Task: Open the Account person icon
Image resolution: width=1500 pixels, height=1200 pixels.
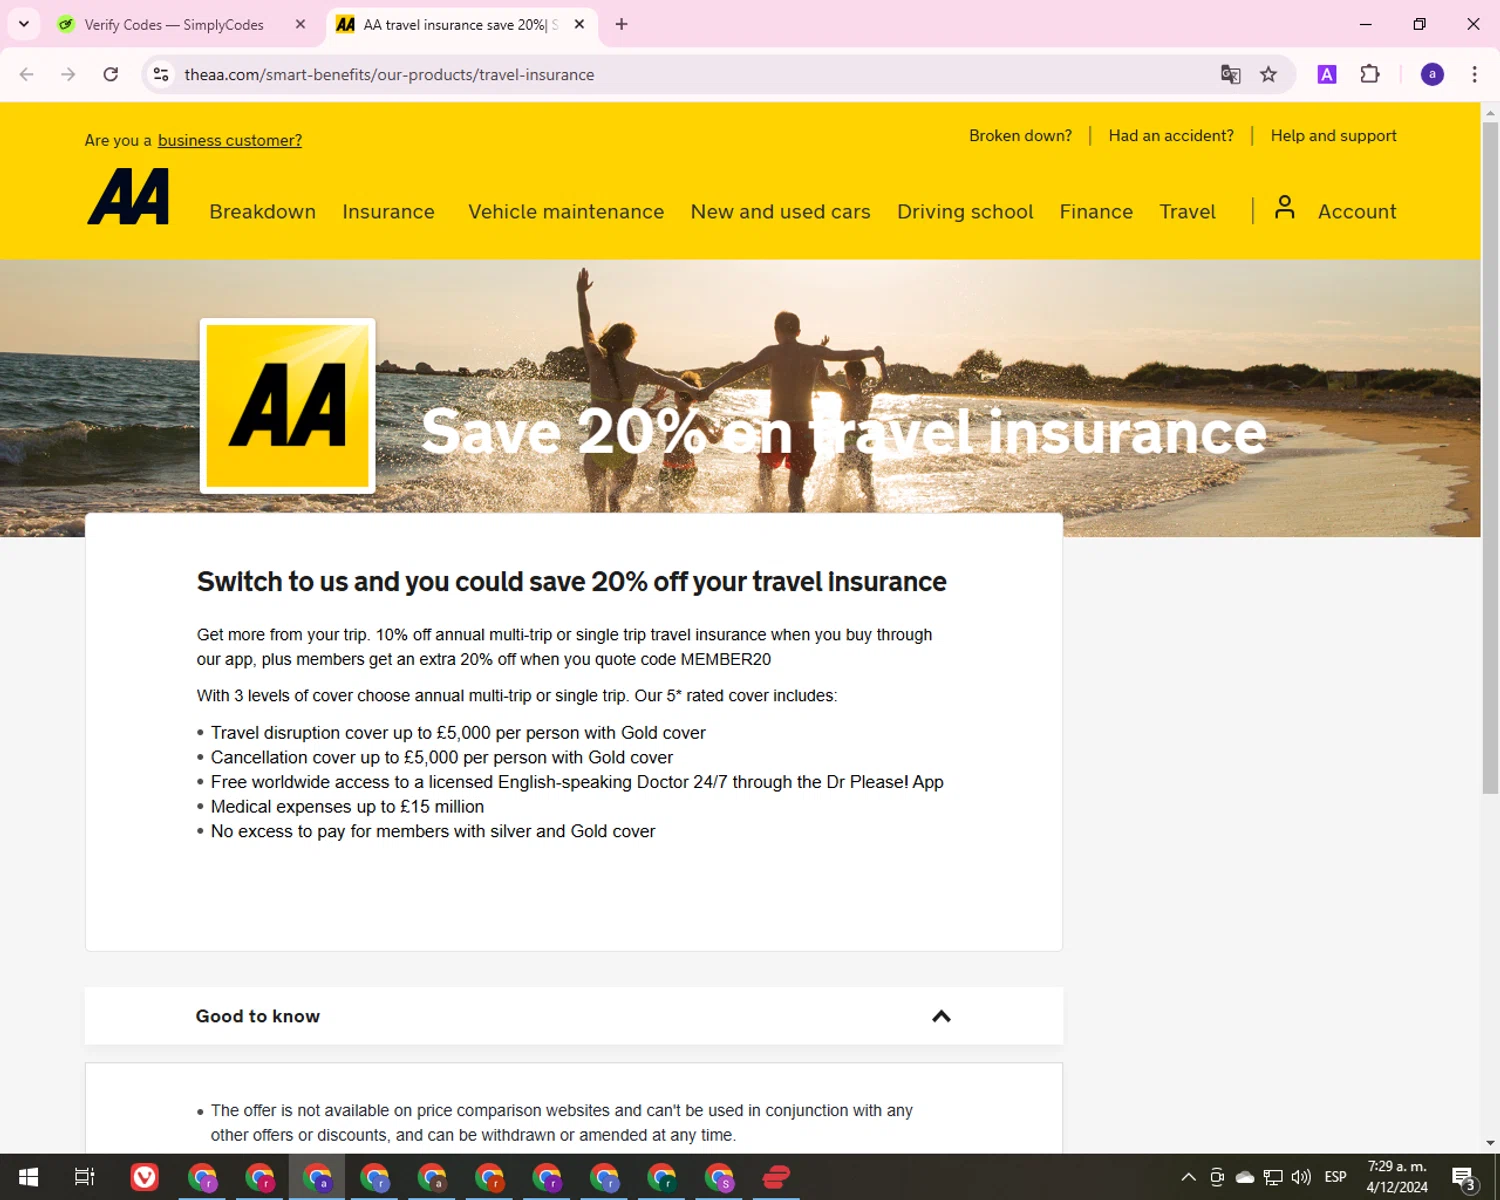Action: 1285,207
